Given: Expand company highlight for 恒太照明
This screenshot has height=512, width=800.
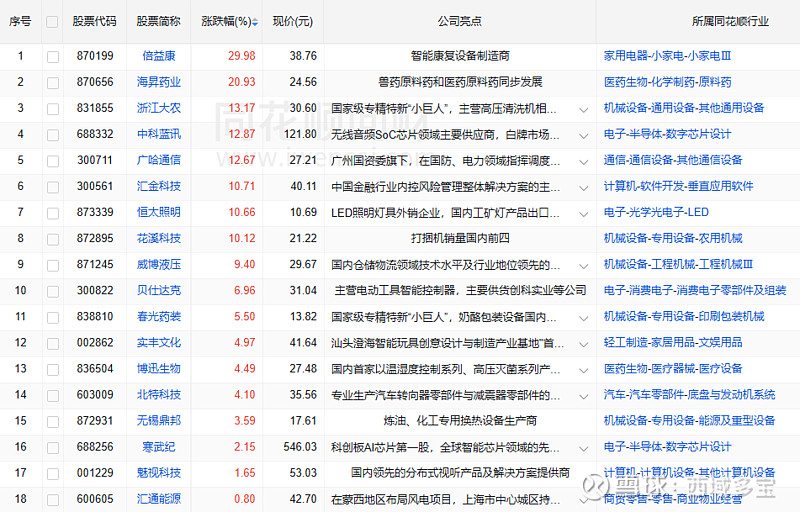Looking at the screenshot, I should point(584,214).
